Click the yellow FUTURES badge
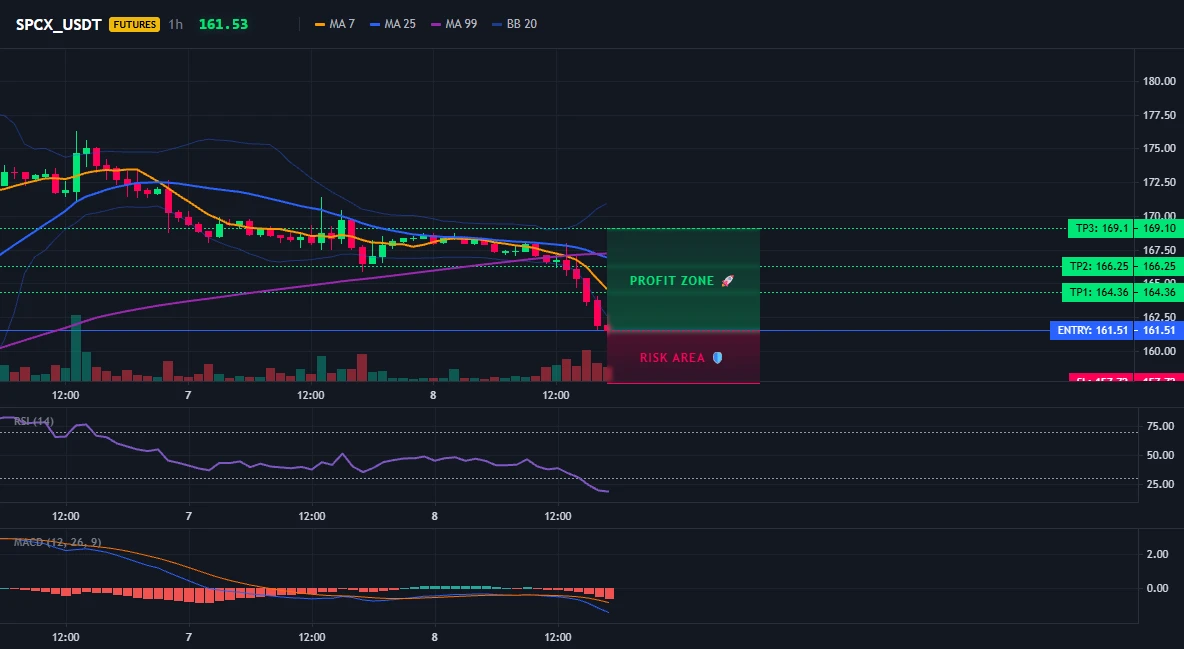 tap(134, 24)
